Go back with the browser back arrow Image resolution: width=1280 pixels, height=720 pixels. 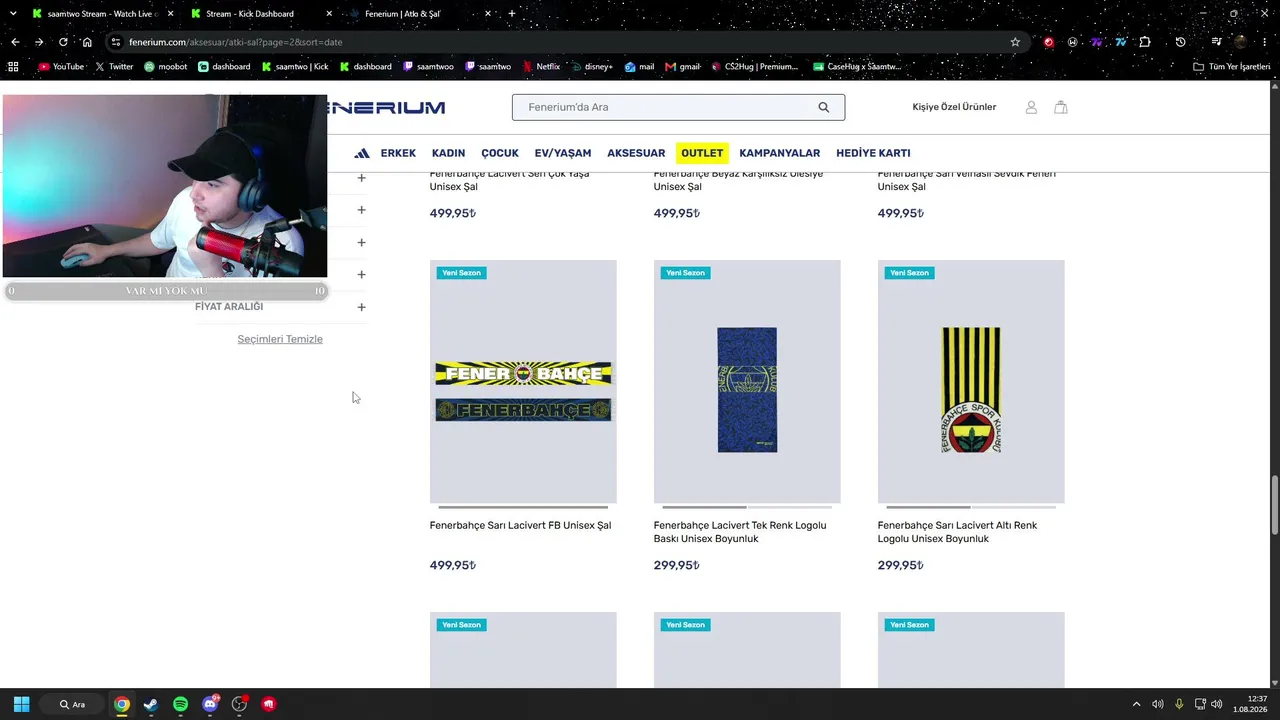(x=15, y=42)
